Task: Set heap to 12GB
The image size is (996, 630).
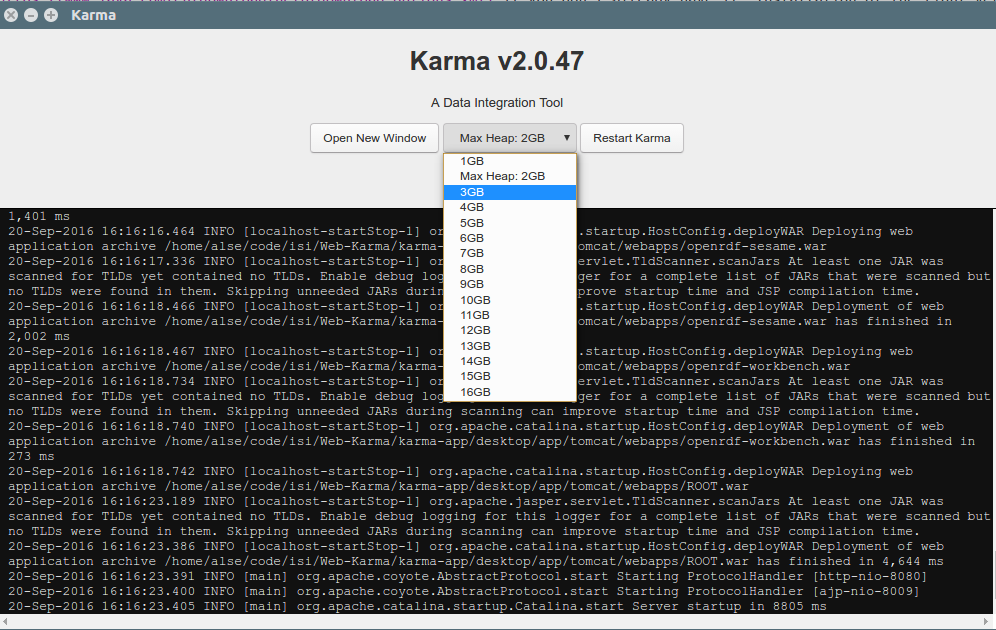Action: pos(509,330)
